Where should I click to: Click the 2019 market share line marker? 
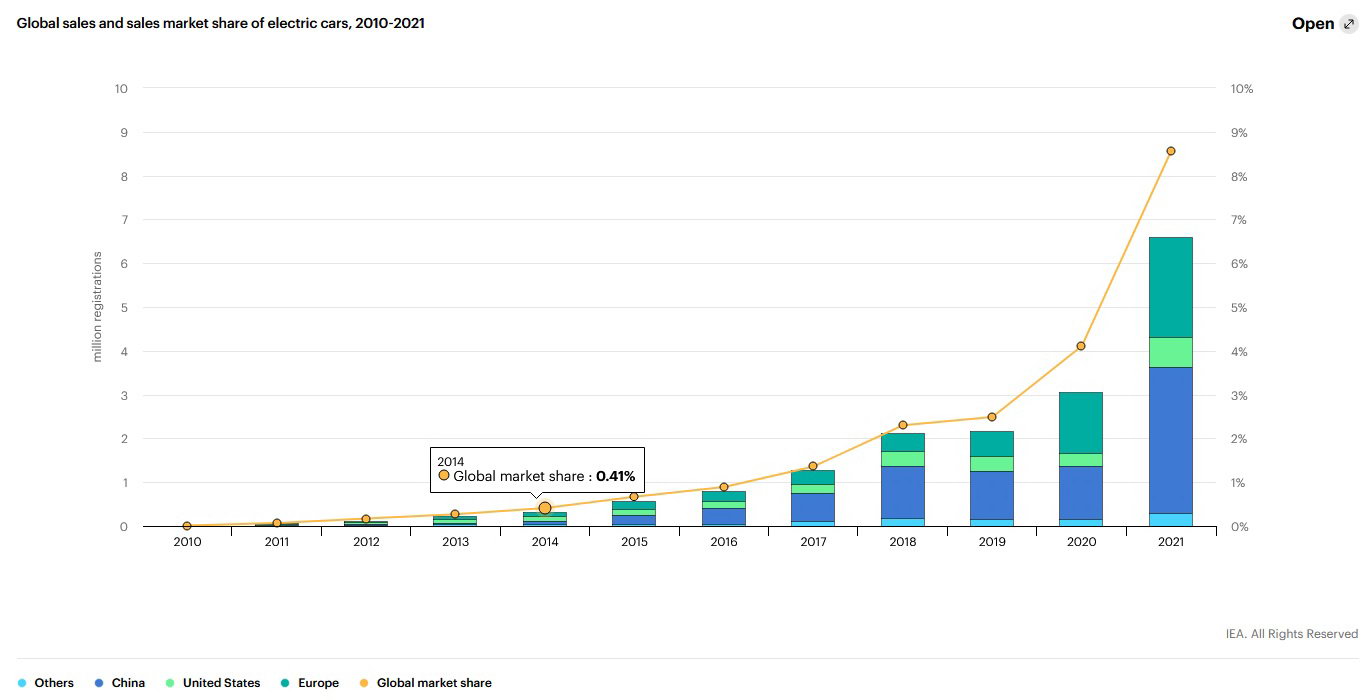(991, 417)
